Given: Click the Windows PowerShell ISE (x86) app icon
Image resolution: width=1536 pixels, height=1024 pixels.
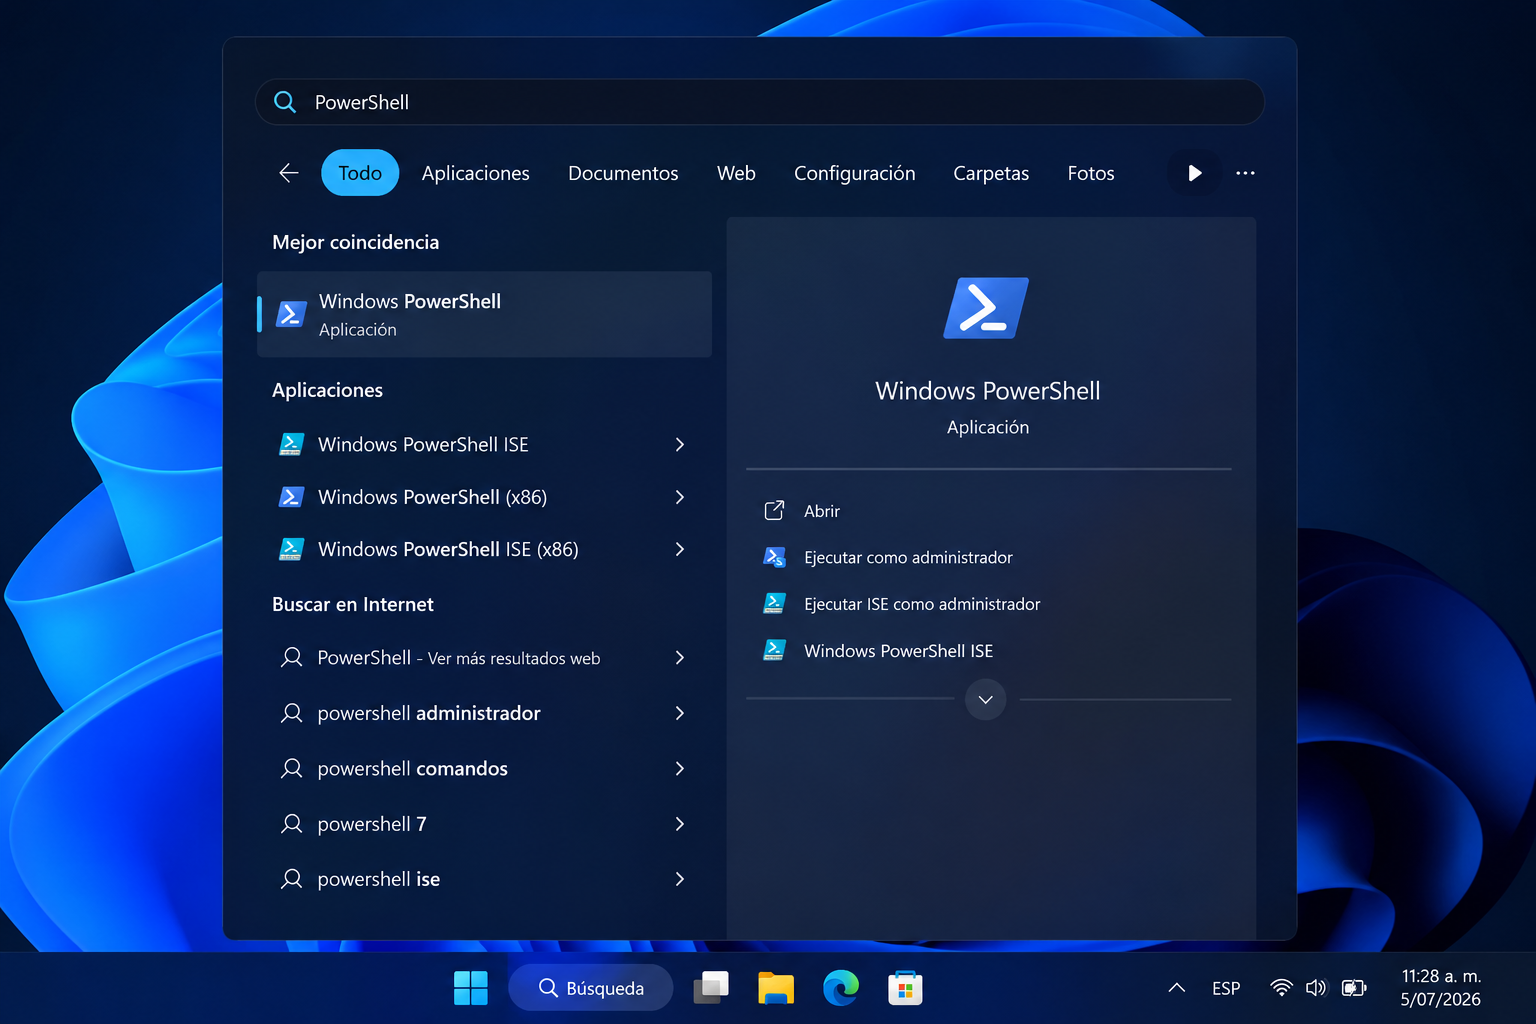Looking at the screenshot, I should pos(291,549).
